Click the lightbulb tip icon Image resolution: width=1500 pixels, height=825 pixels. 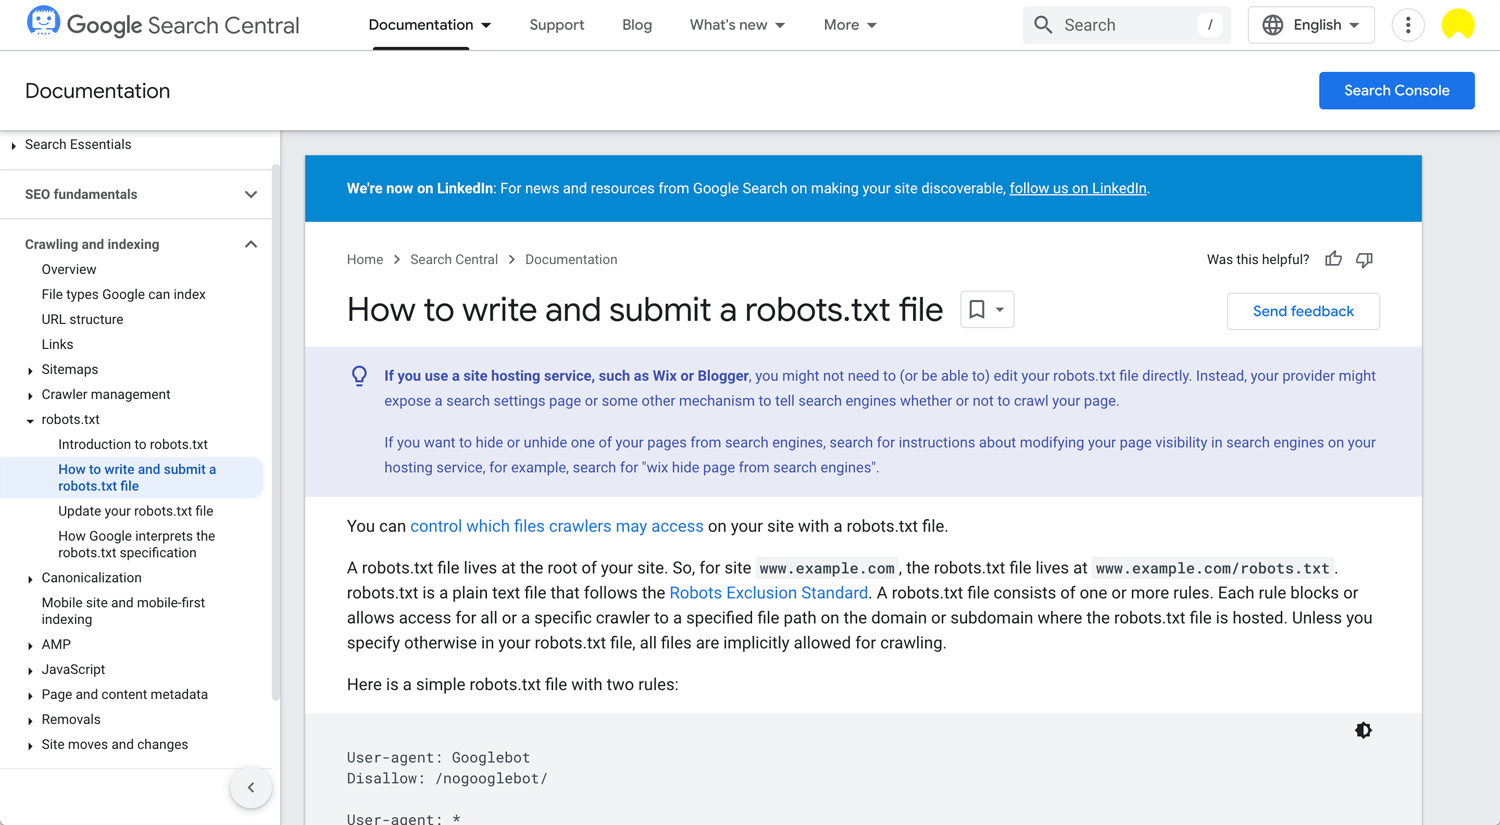[x=359, y=376]
